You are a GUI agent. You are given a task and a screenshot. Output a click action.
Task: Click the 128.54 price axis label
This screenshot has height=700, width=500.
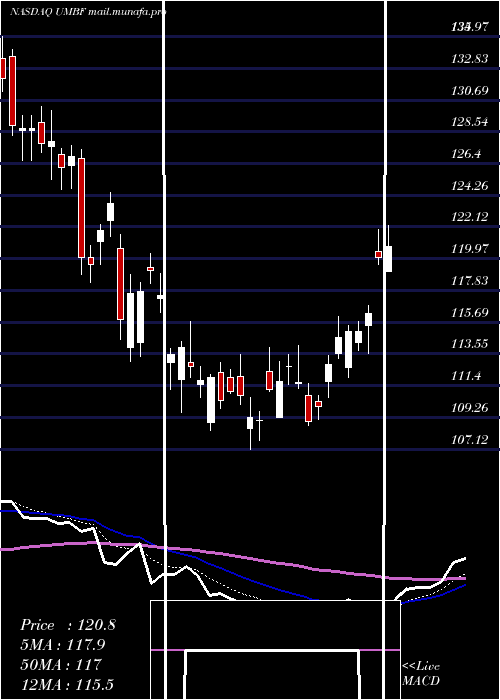[470, 122]
